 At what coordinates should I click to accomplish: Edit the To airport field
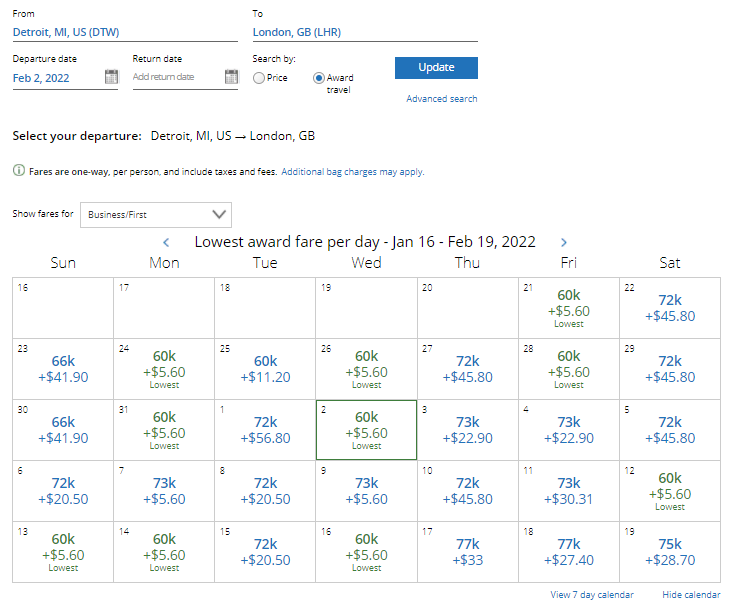(x=364, y=32)
